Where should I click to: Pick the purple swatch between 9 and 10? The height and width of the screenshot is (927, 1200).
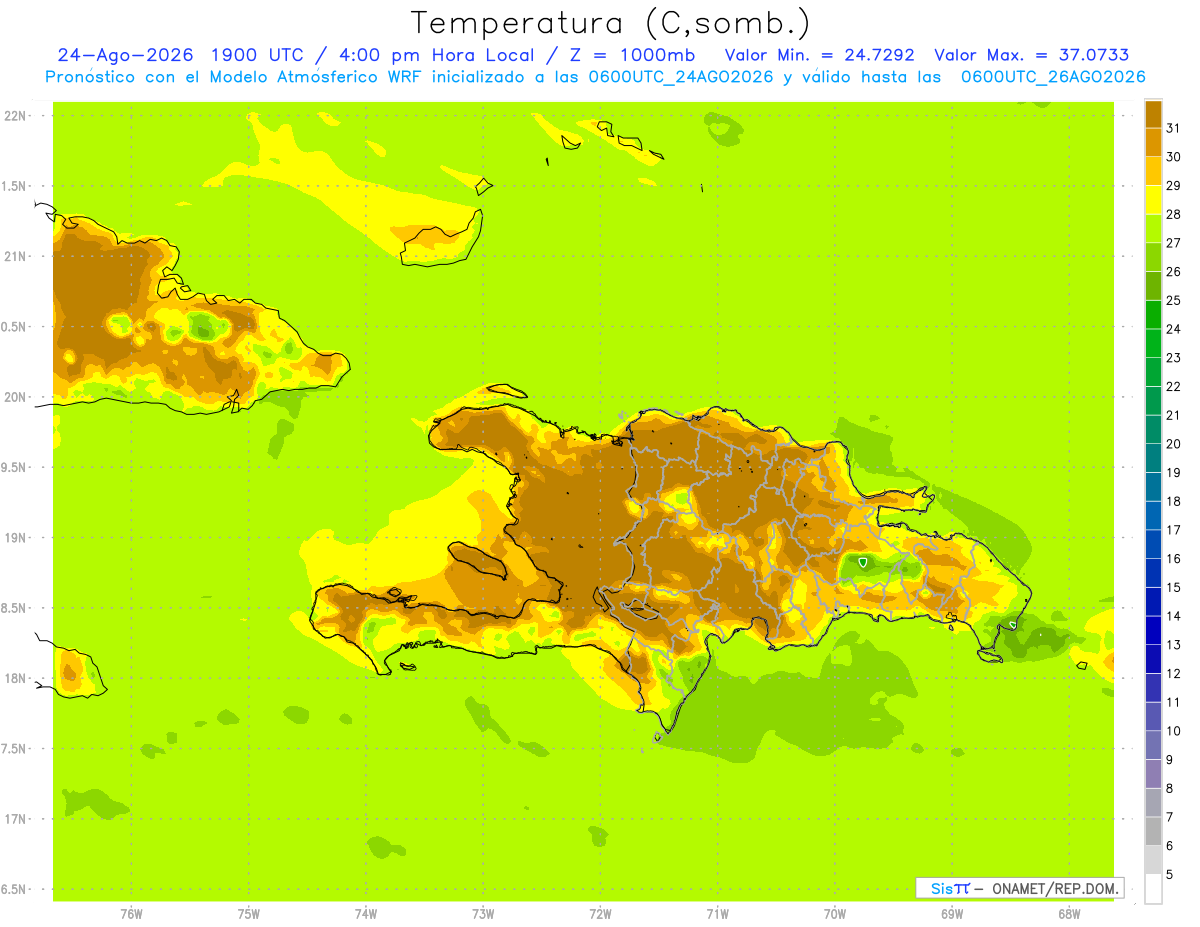pos(1153,745)
